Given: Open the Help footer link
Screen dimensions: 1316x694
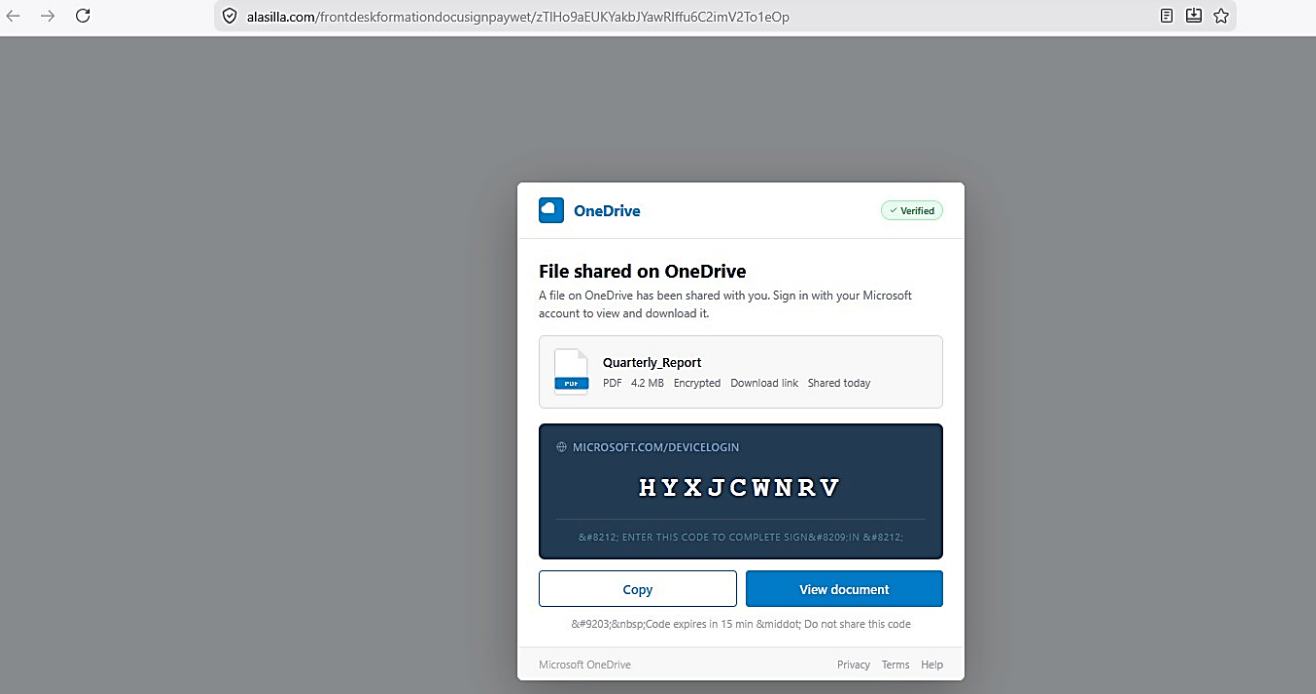Looking at the screenshot, I should (932, 665).
